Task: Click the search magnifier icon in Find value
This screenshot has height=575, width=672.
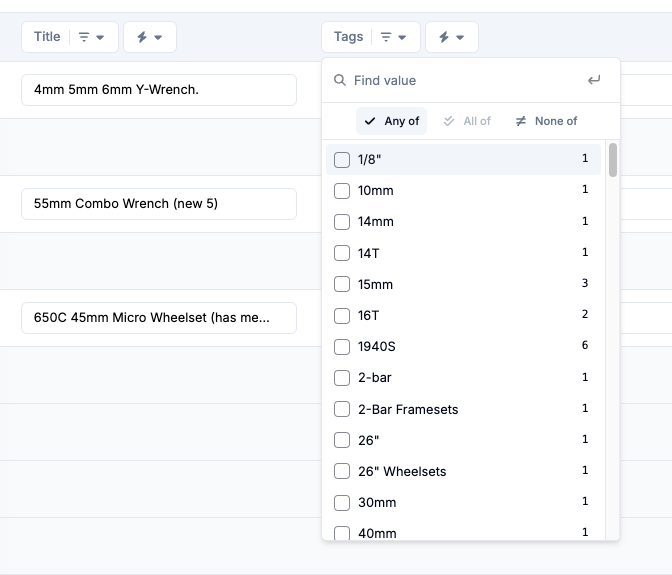Action: click(340, 80)
